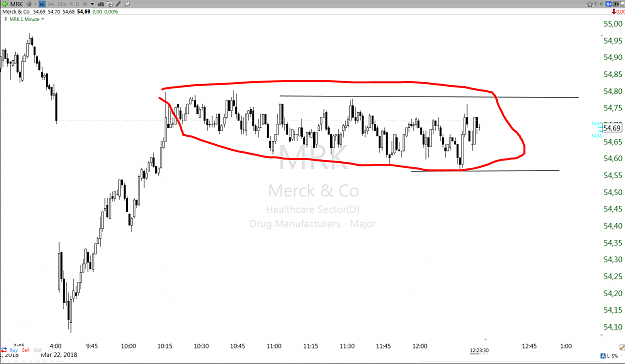Click the red Sell button
This screenshot has width=625, height=364.
tap(26, 350)
